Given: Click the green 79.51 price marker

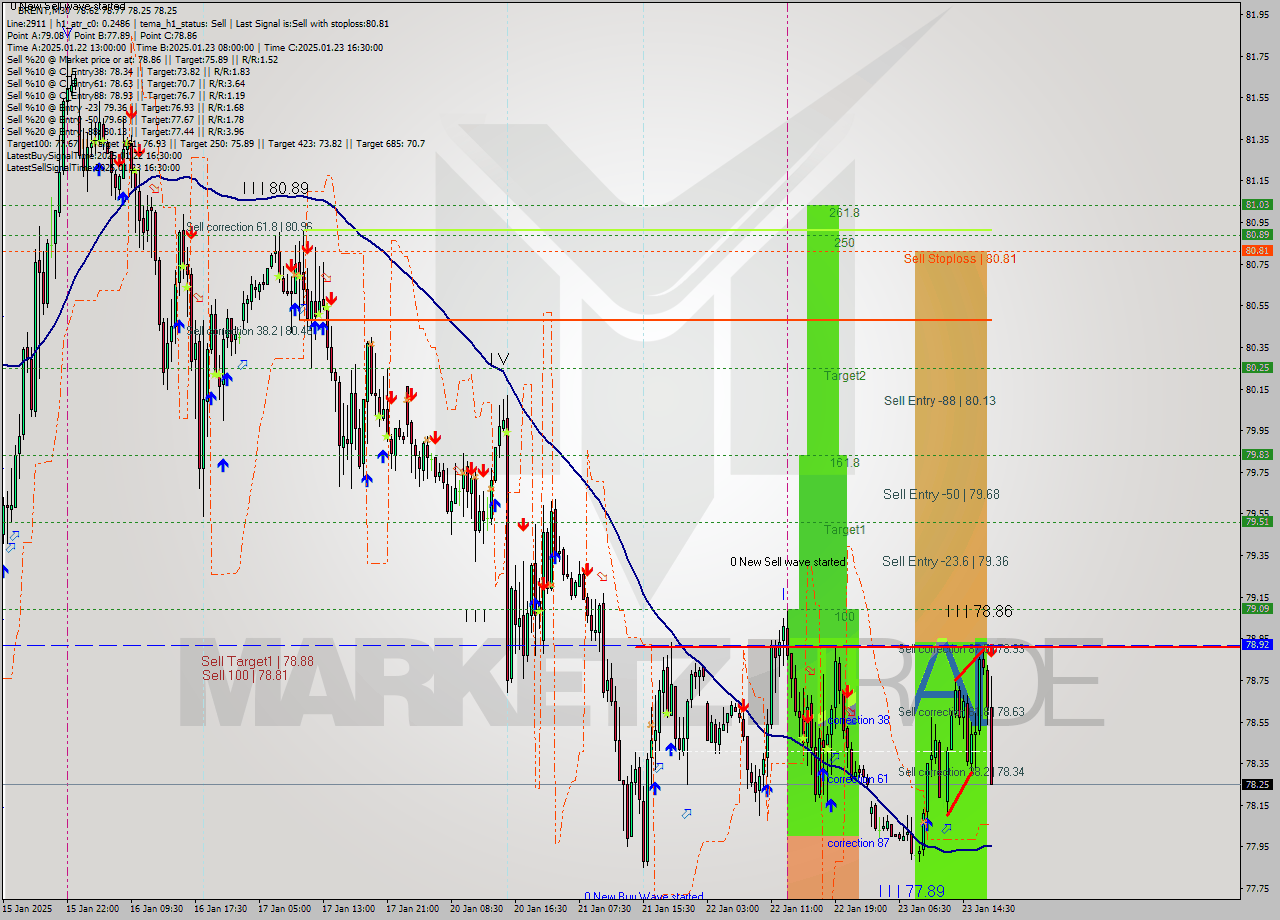Looking at the screenshot, I should coord(1257,521).
